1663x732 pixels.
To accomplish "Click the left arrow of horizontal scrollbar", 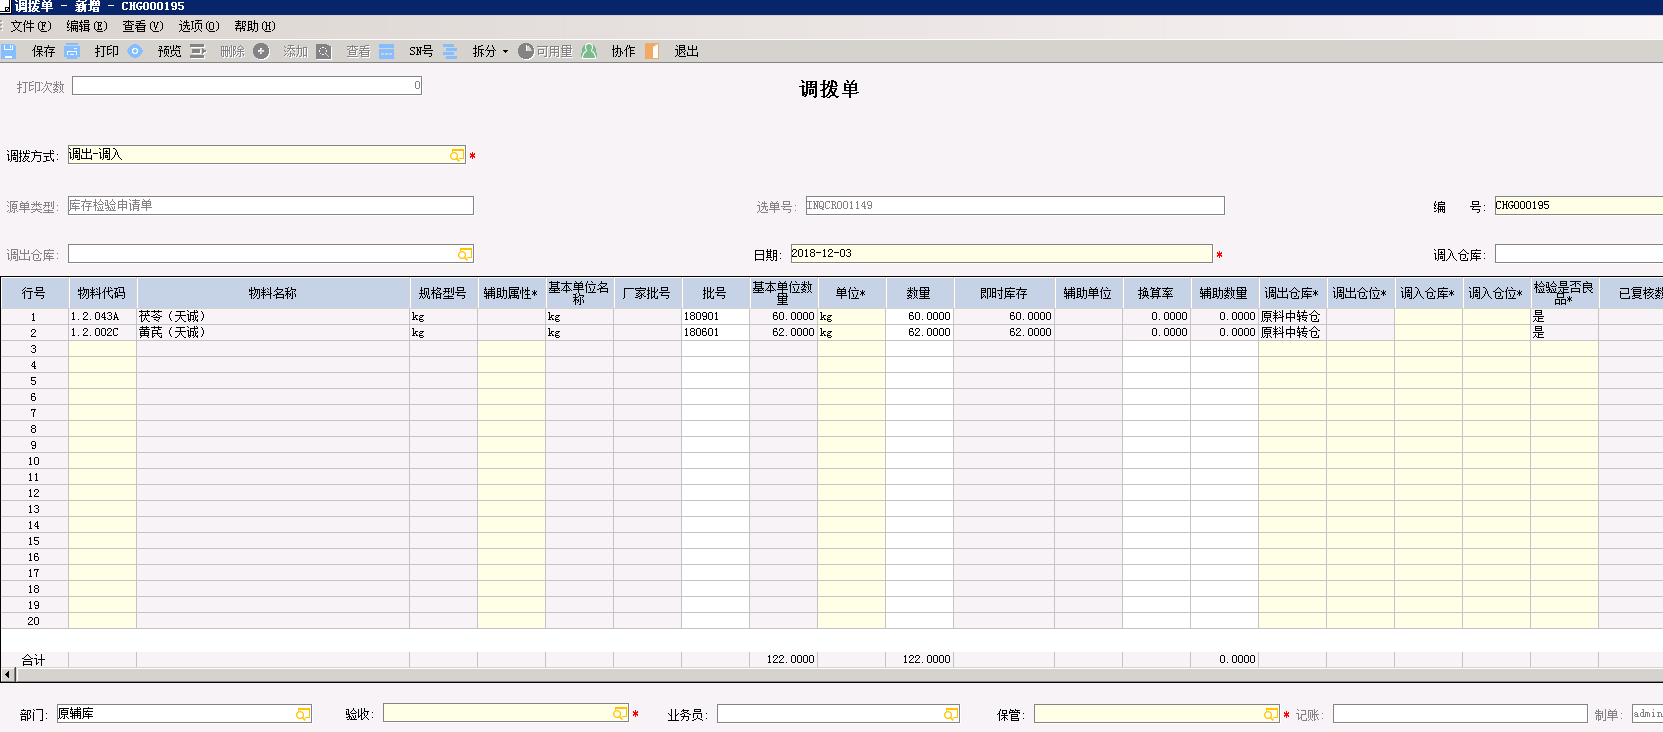I will pos(8,675).
